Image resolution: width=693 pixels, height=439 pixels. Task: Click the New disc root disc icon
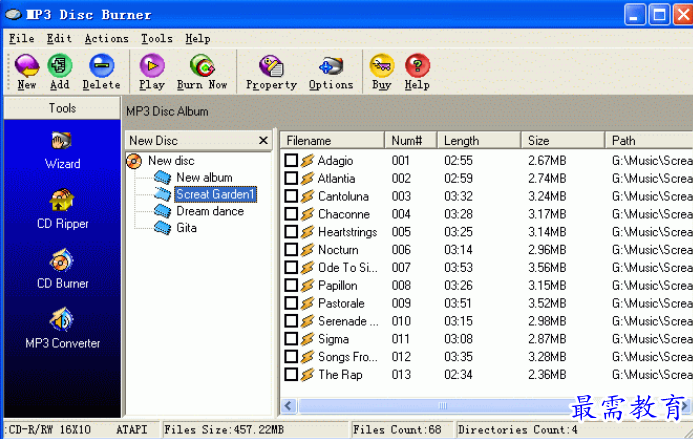pos(134,161)
